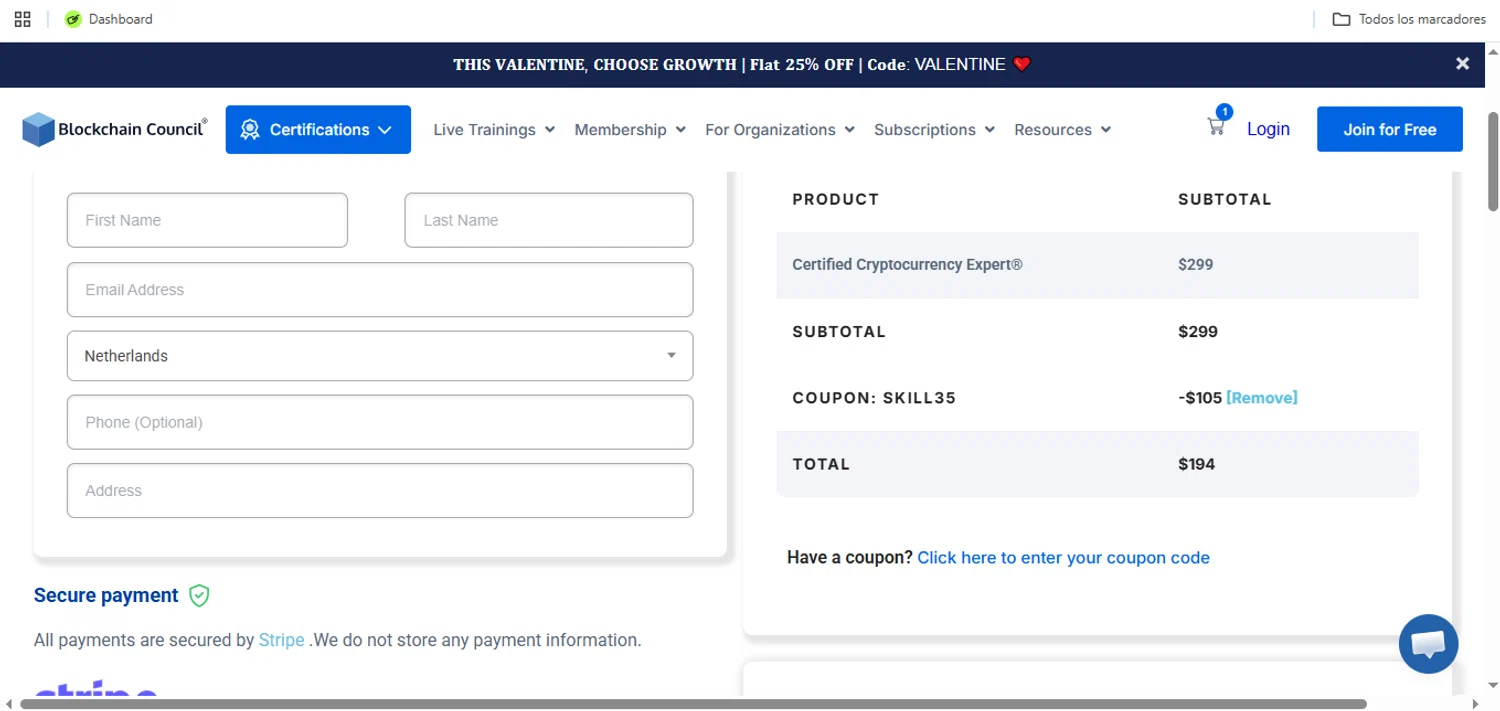Viewport: 1500px width, 711px height.
Task: Open the Todos los marcadores folder
Action: click(1409, 19)
